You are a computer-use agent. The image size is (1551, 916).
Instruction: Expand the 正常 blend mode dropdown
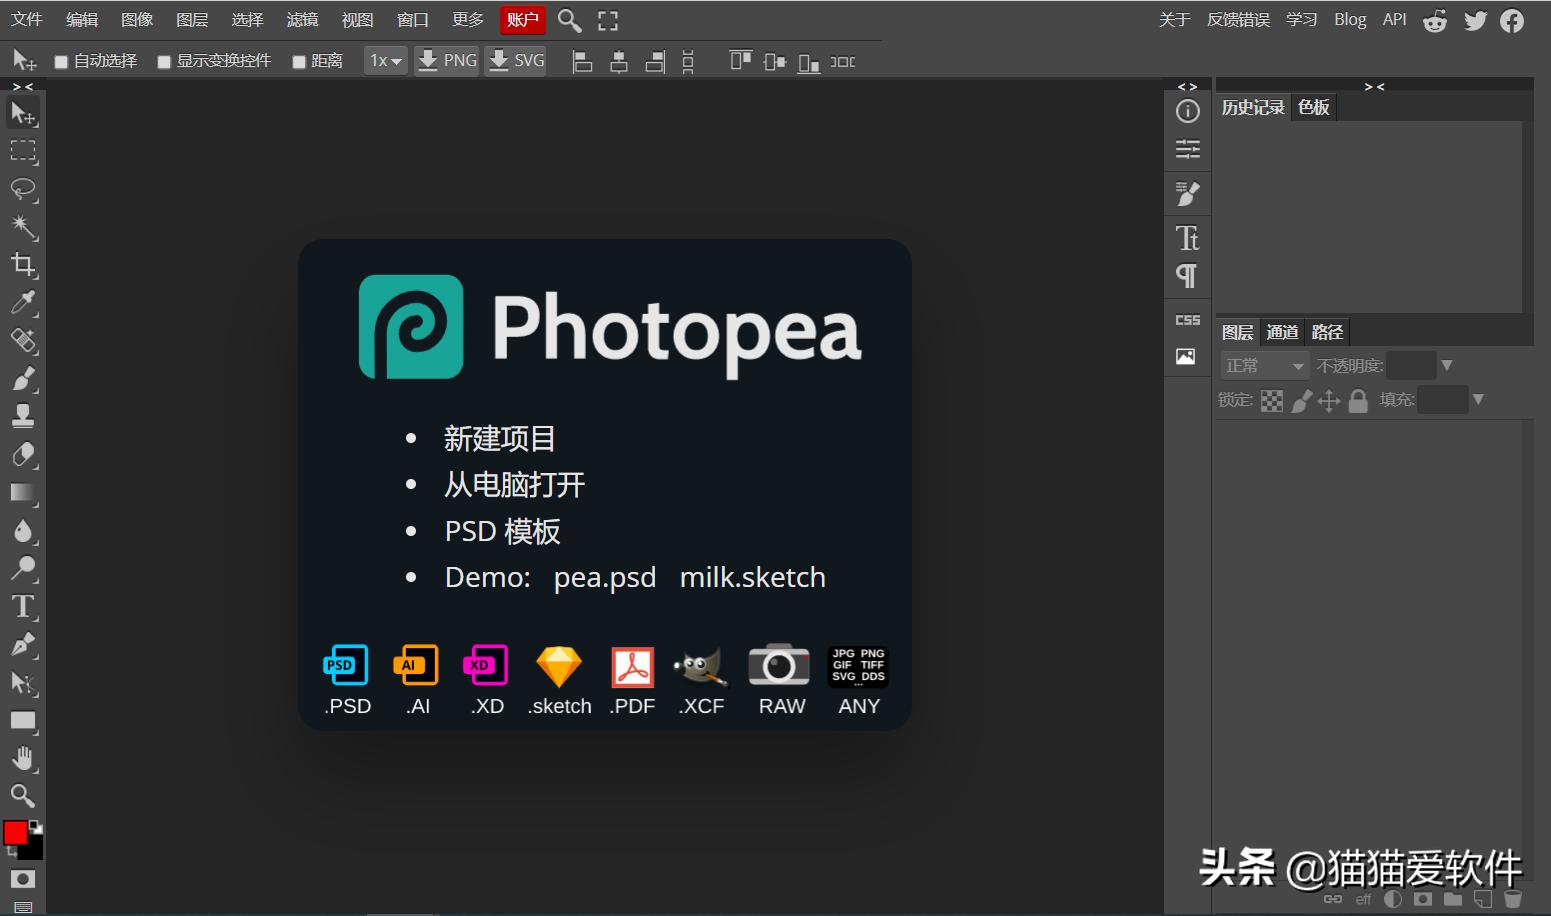(x=1265, y=366)
